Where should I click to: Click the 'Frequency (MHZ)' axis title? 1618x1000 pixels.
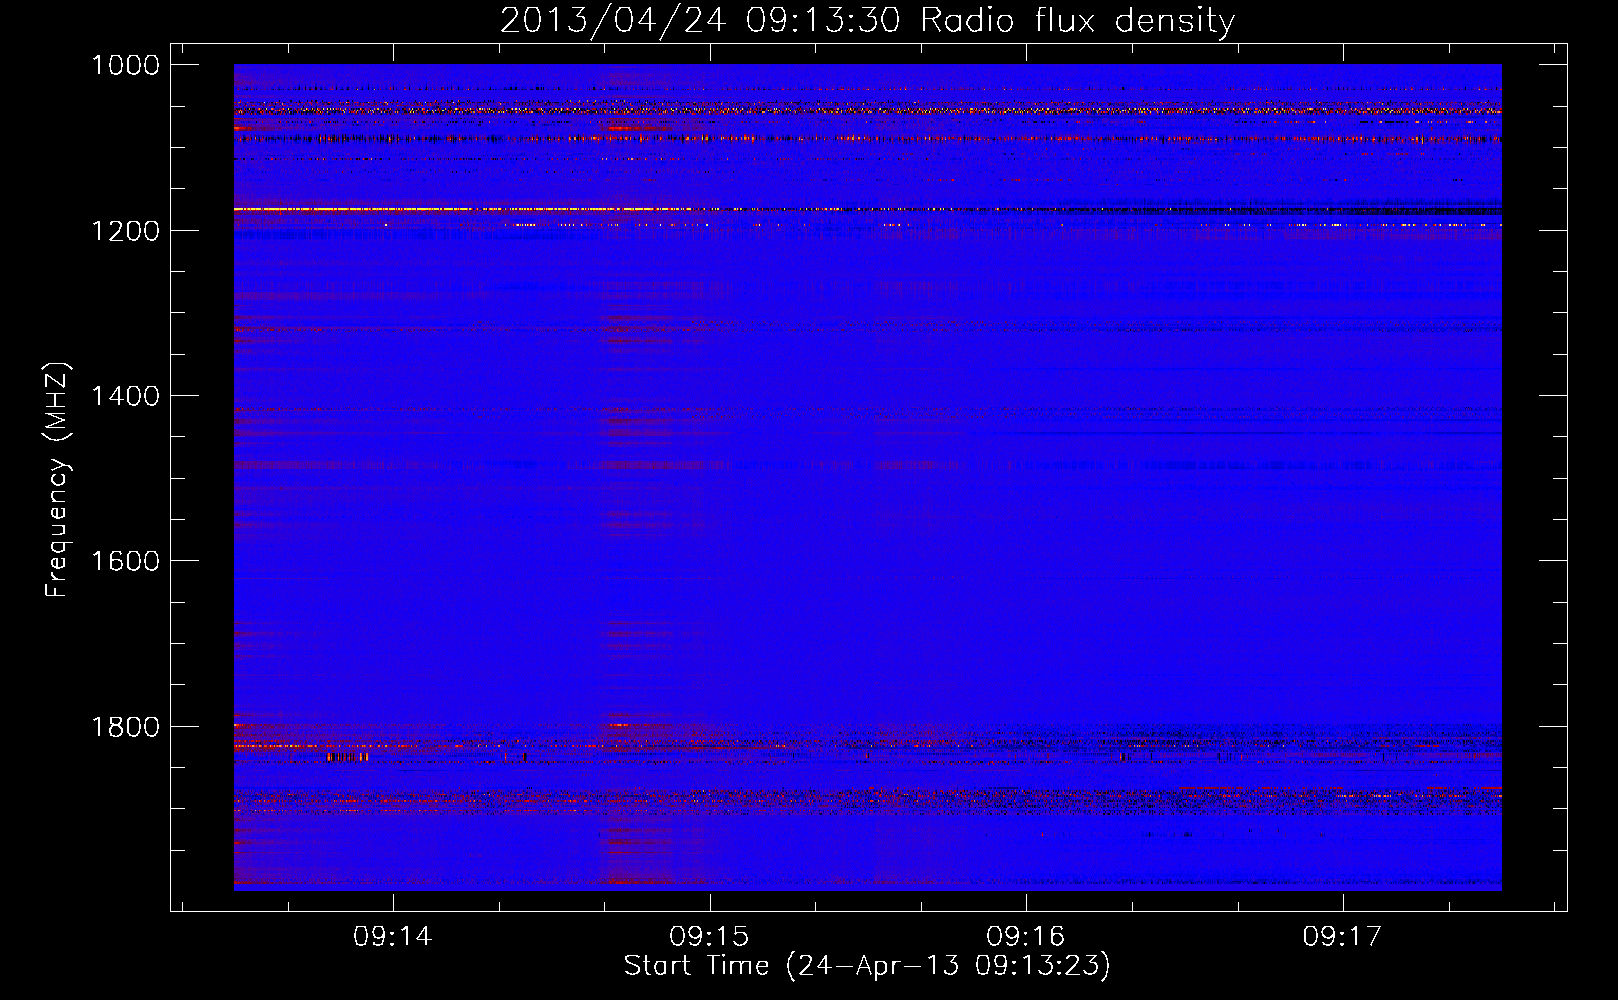(58, 479)
